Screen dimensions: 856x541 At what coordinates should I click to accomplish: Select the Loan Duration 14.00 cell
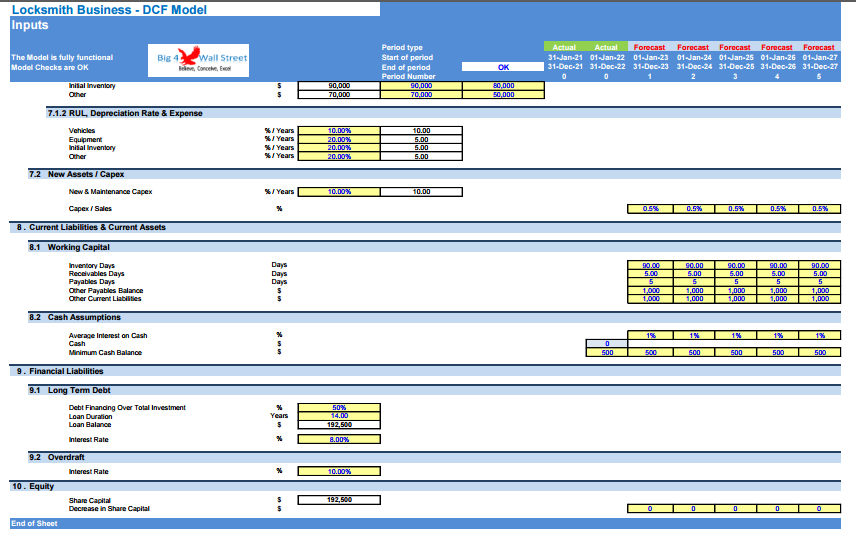click(339, 416)
